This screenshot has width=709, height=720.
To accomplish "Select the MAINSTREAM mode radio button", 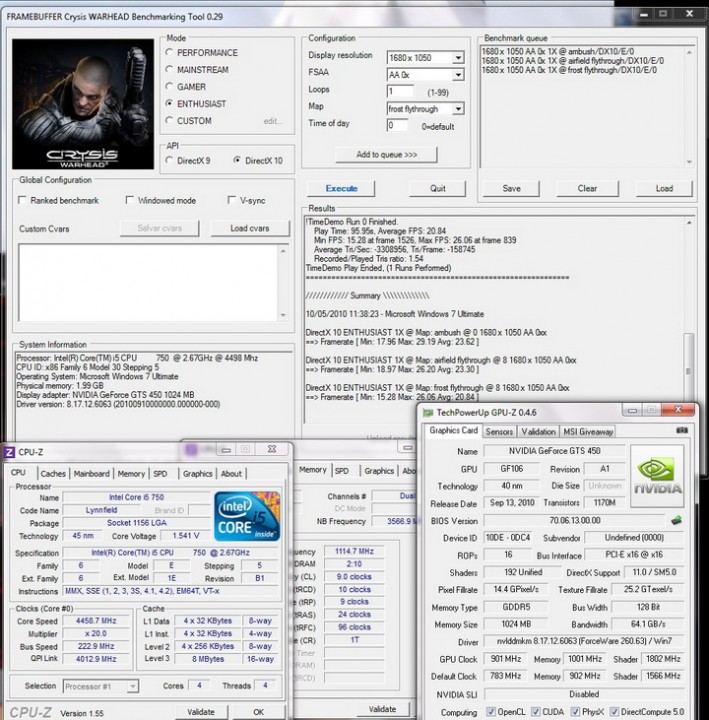I will [x=169, y=69].
